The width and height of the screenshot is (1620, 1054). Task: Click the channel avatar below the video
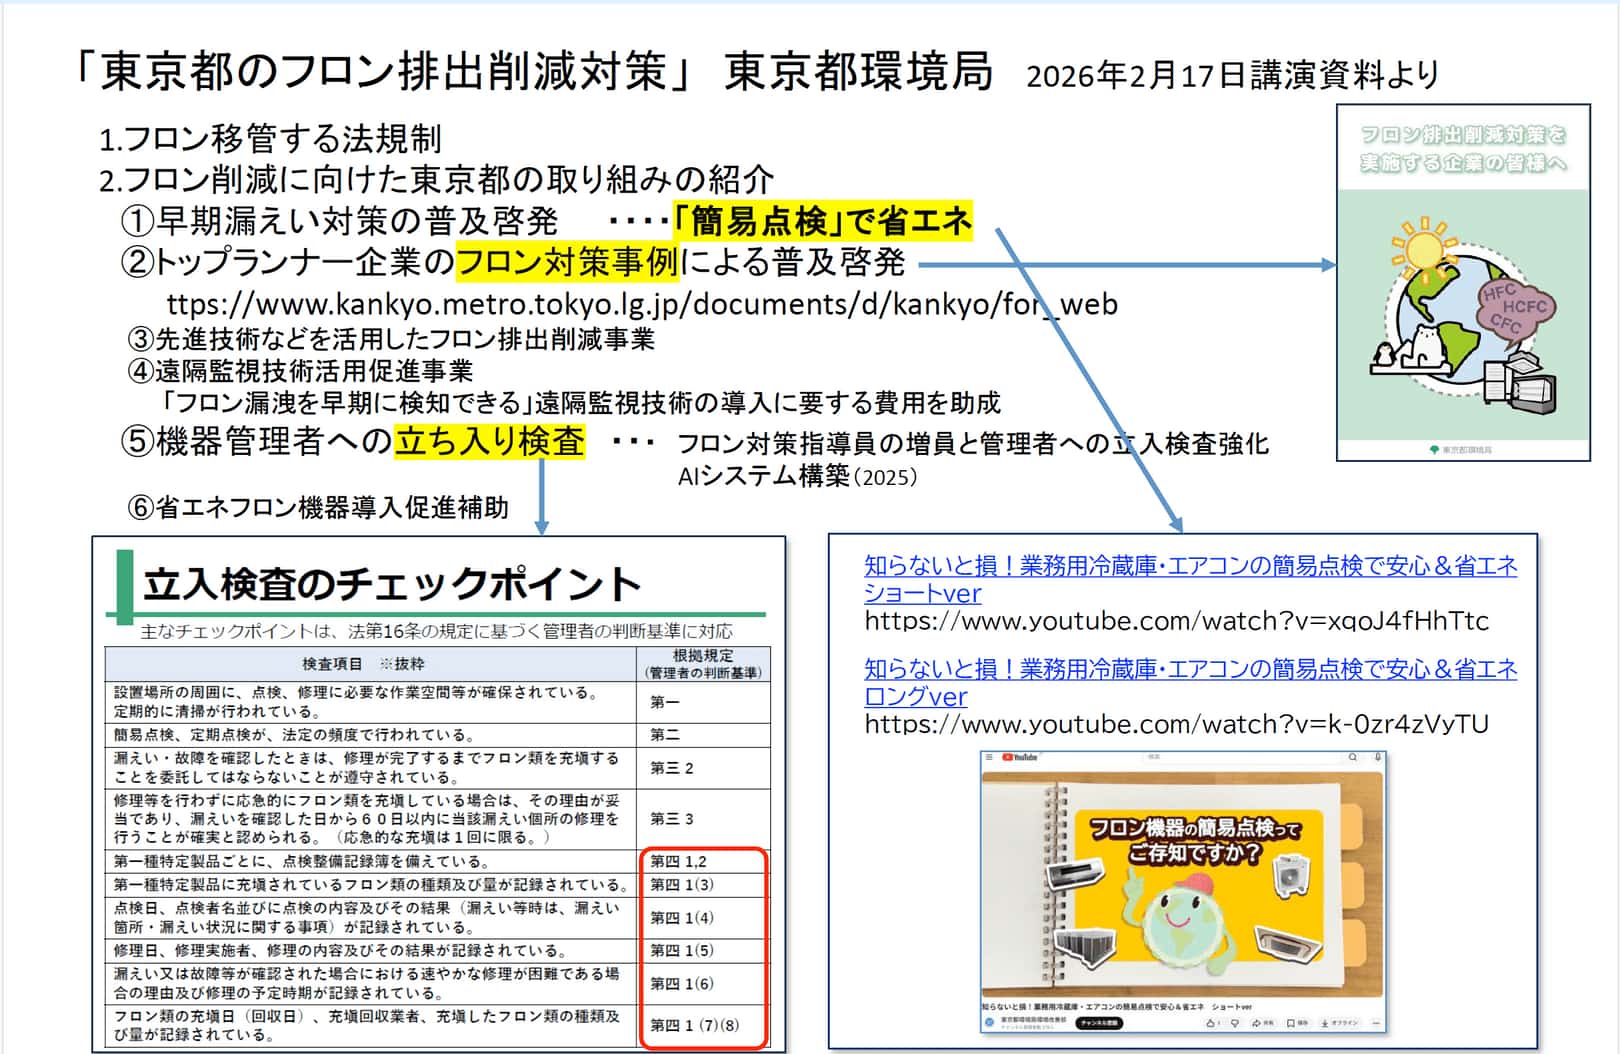click(990, 1023)
